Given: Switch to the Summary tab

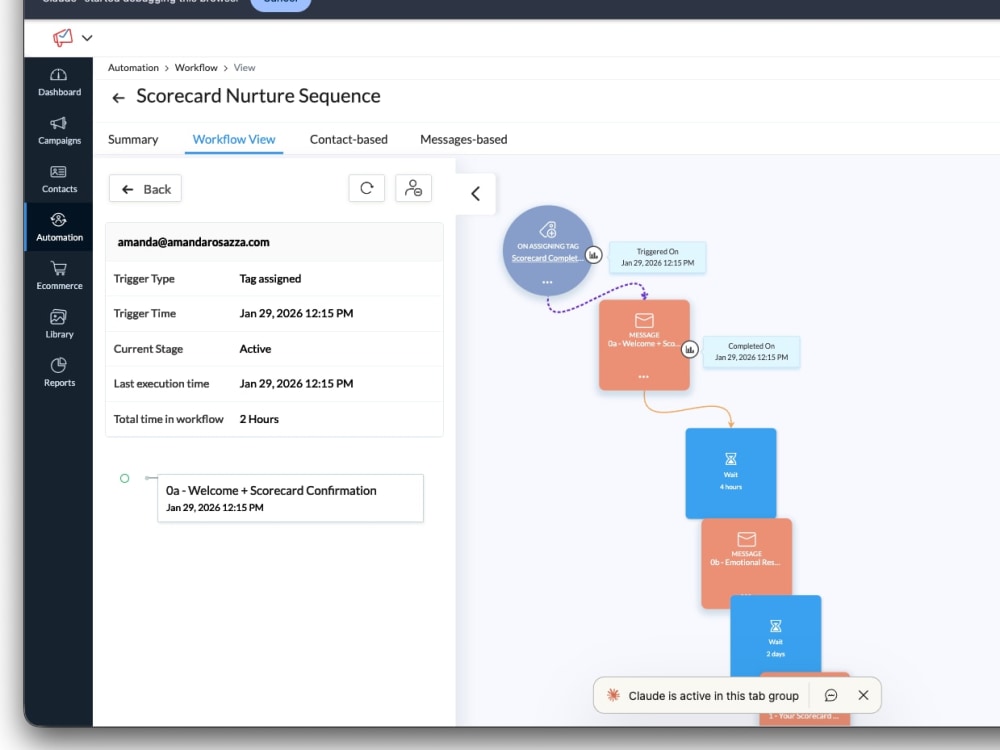Looking at the screenshot, I should [x=133, y=139].
